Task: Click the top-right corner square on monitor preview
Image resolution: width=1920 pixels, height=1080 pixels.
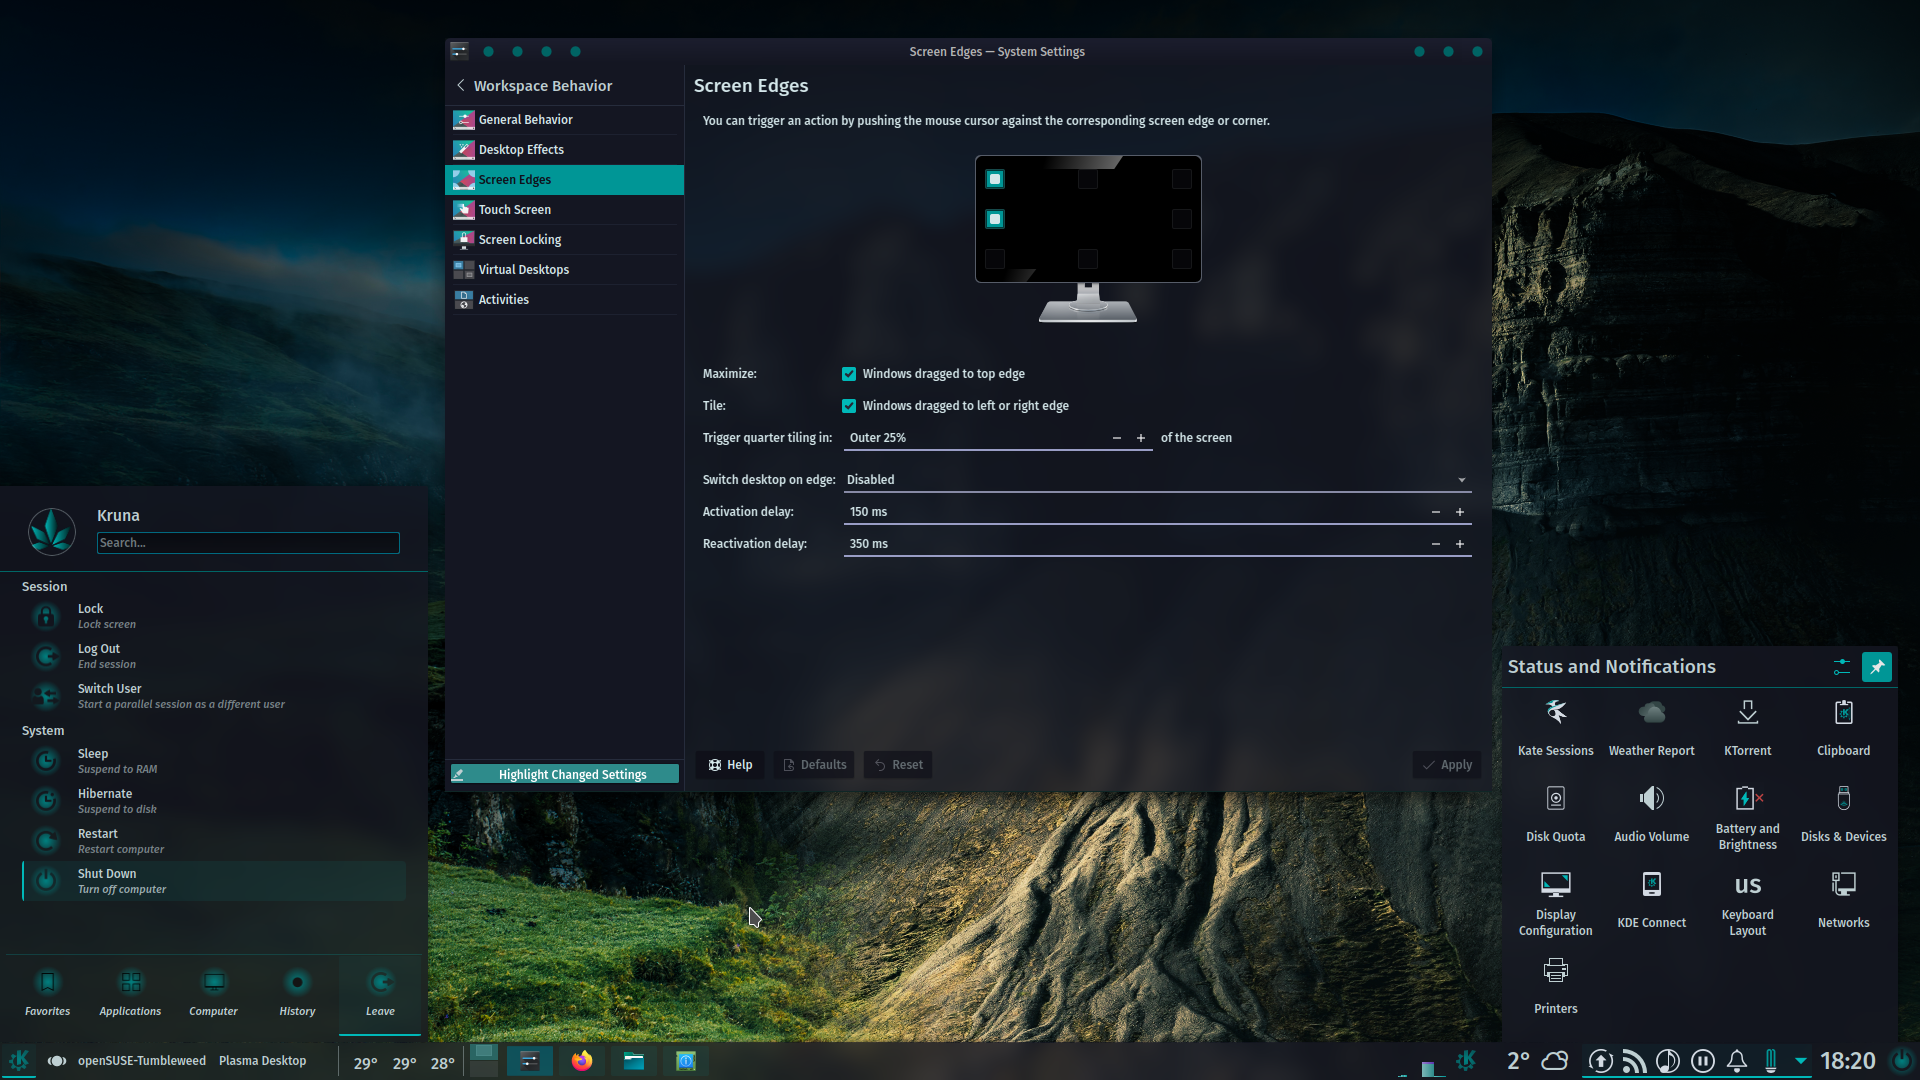Action: pyautogui.click(x=1182, y=179)
